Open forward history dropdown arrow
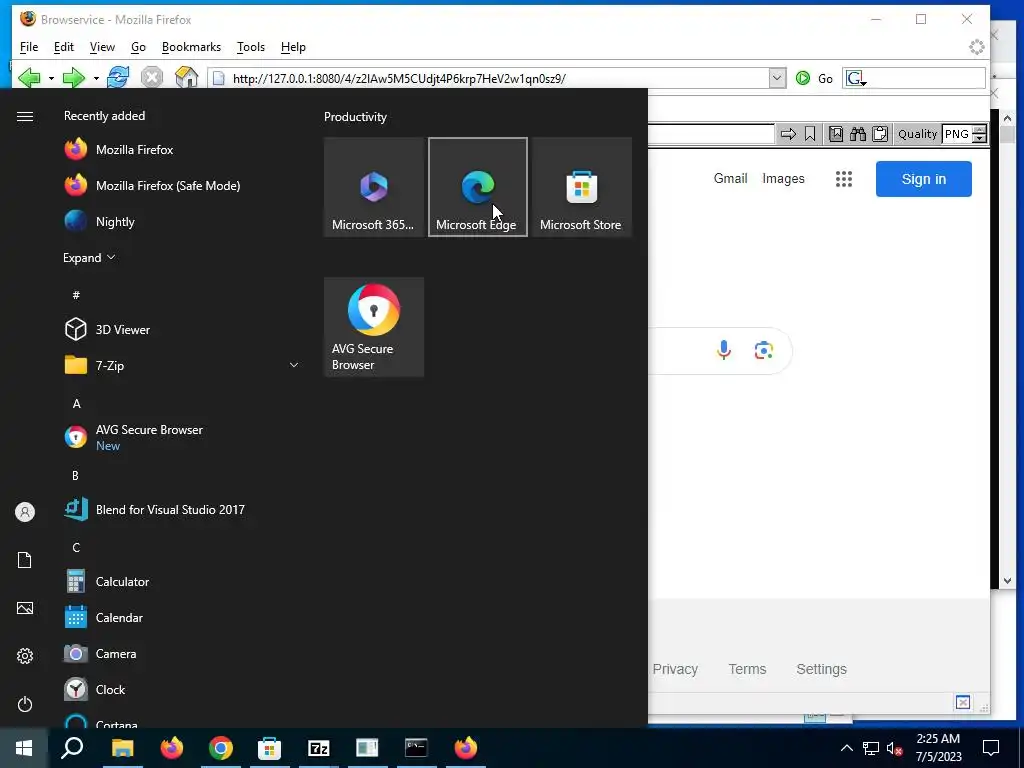Image resolution: width=1024 pixels, height=768 pixels. coord(96,78)
